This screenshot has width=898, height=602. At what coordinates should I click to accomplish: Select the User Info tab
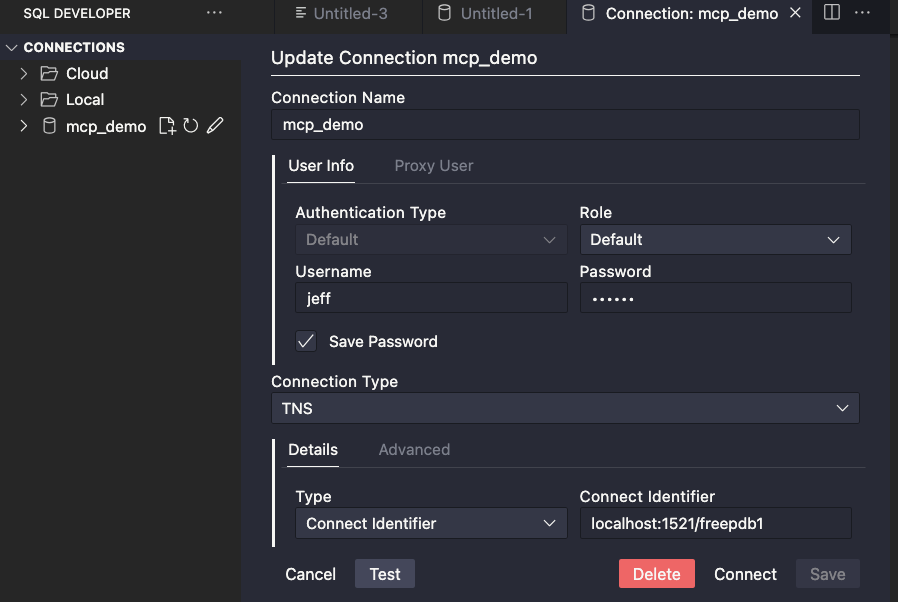tap(321, 166)
